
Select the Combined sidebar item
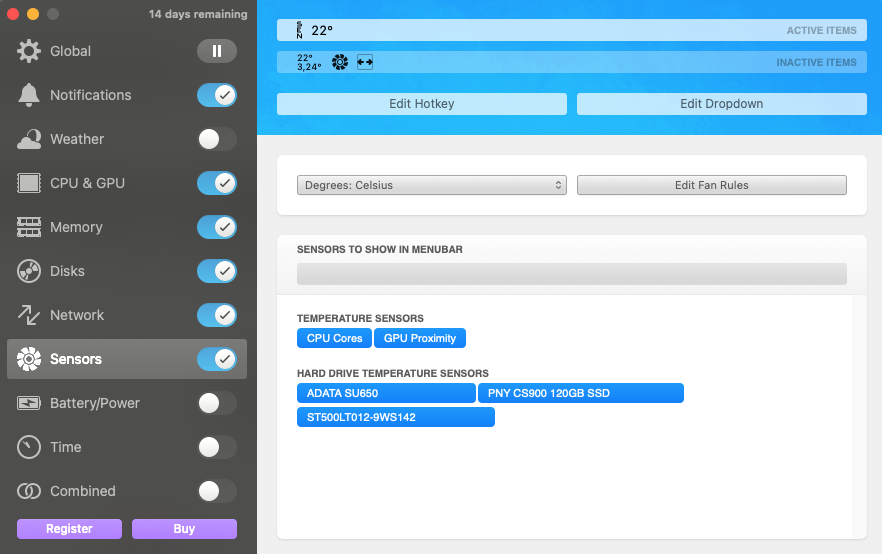83,491
